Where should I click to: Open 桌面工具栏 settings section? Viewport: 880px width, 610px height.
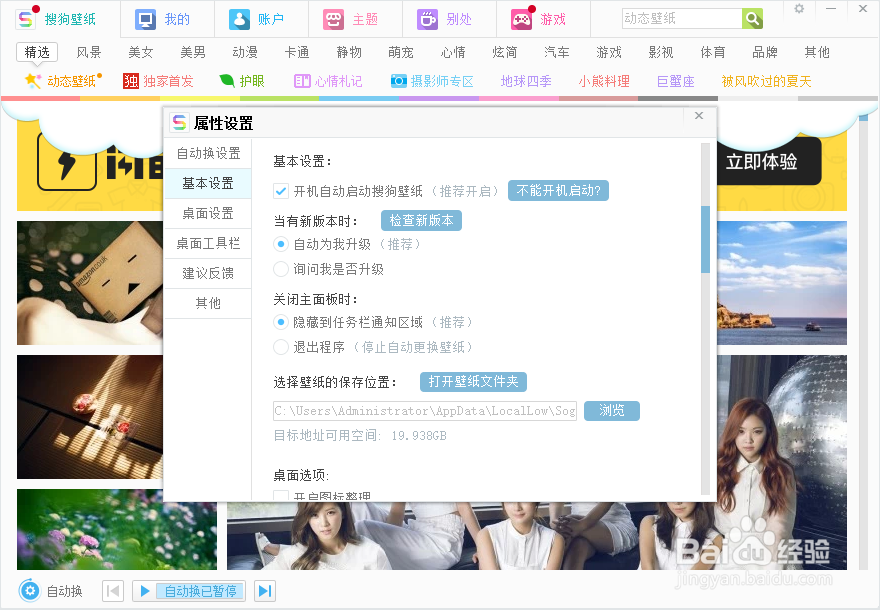tap(208, 244)
